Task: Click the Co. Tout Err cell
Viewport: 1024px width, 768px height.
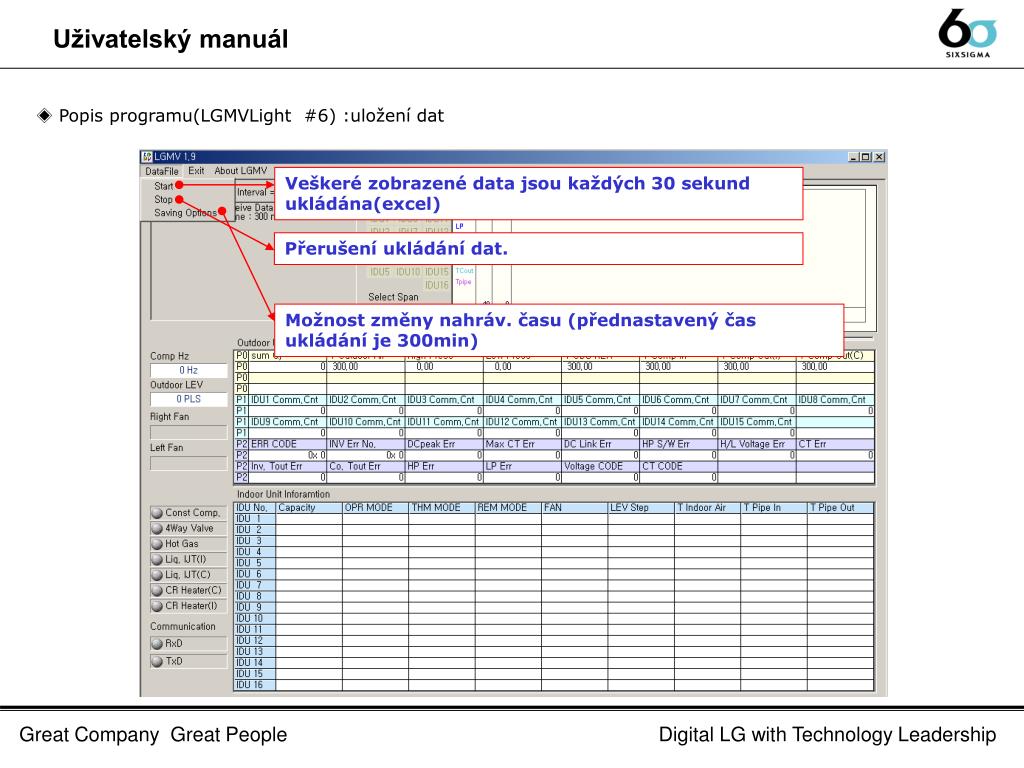Action: click(x=366, y=466)
